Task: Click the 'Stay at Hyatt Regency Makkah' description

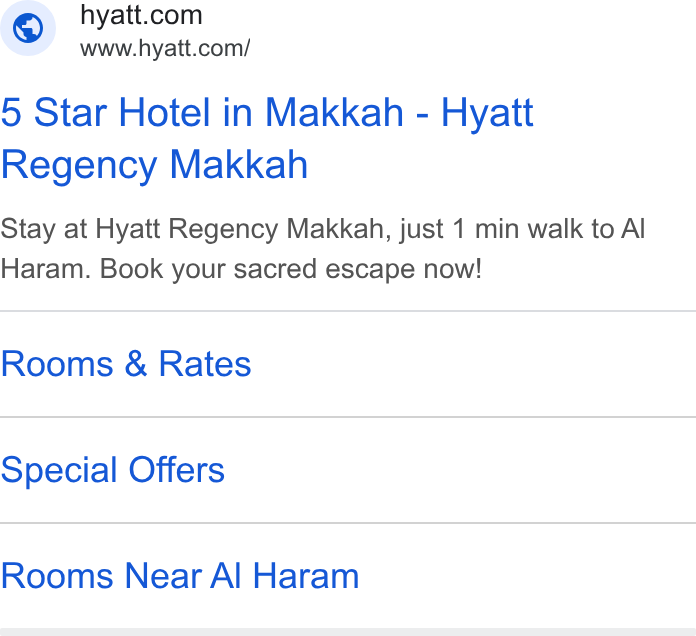Action: pyautogui.click(x=322, y=249)
